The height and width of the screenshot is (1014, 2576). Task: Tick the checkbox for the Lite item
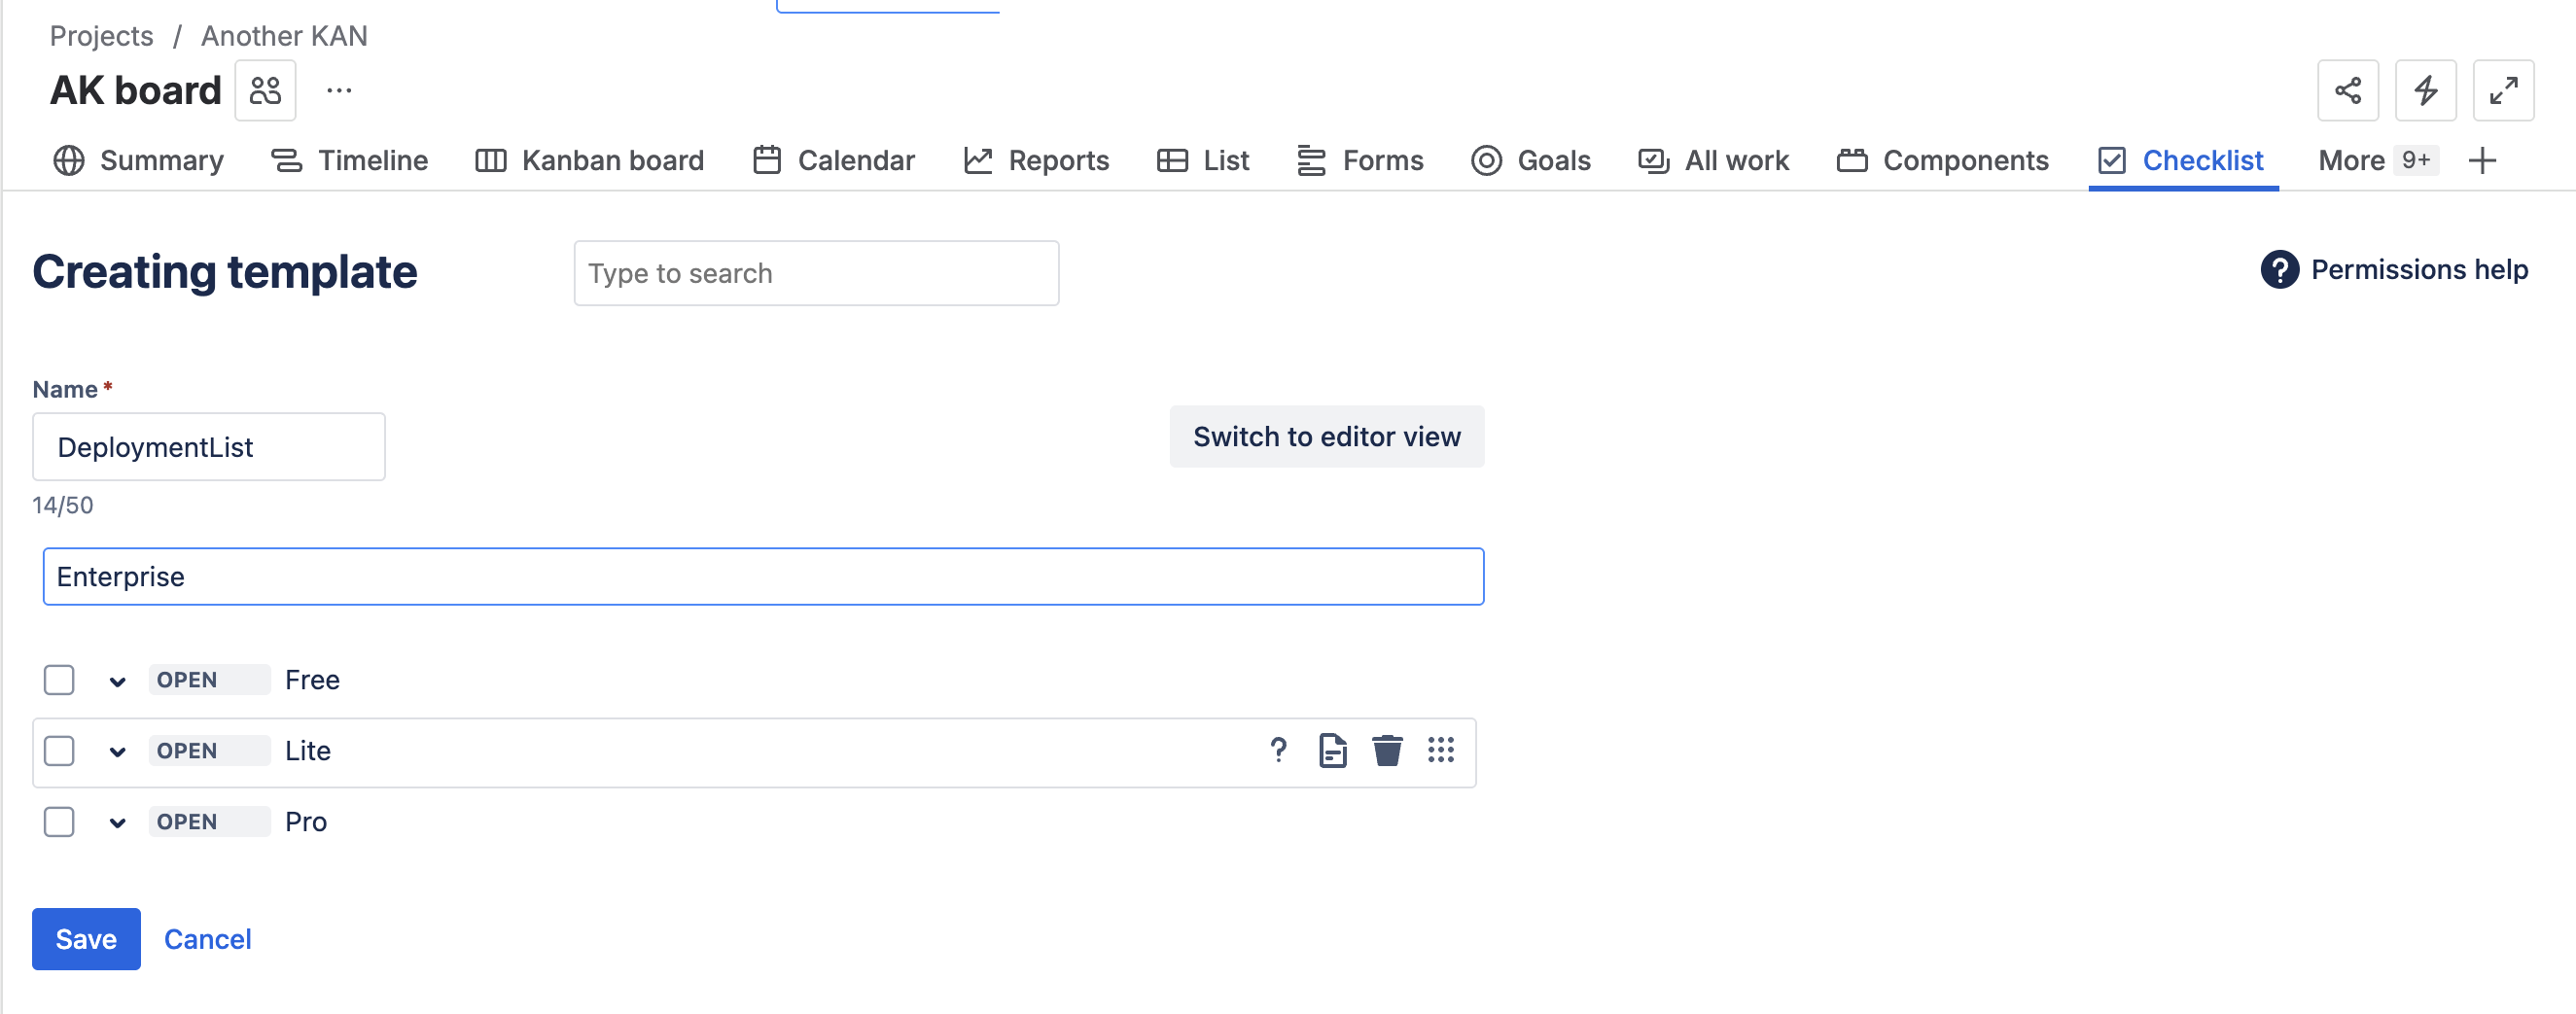pyautogui.click(x=59, y=751)
